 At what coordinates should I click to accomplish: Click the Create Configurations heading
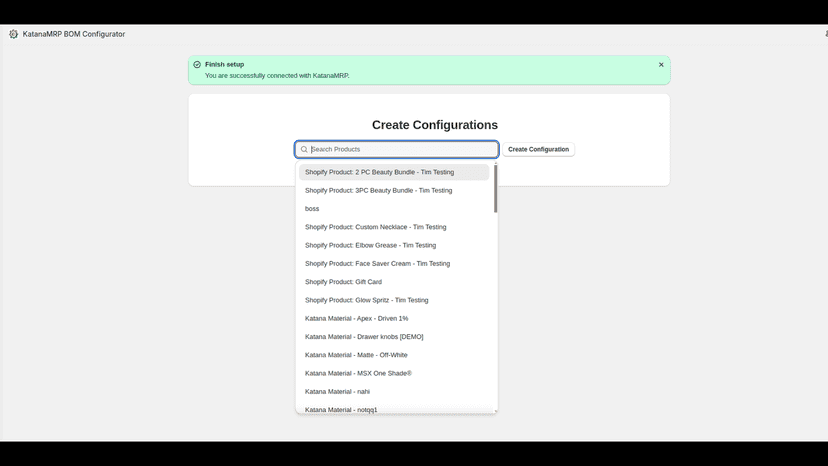435,125
